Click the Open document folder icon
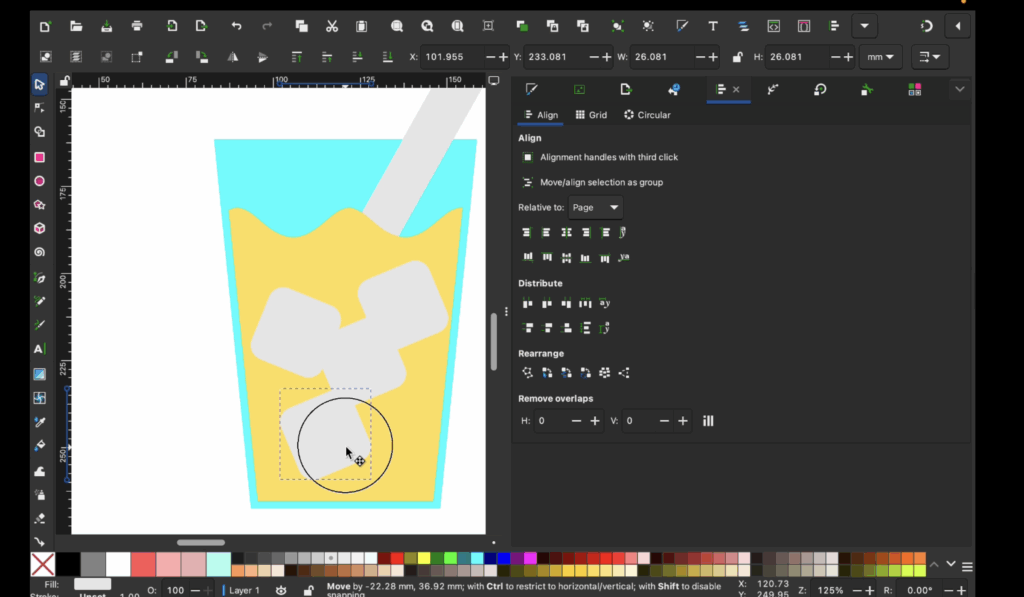Image resolution: width=1024 pixels, height=597 pixels. [x=76, y=26]
